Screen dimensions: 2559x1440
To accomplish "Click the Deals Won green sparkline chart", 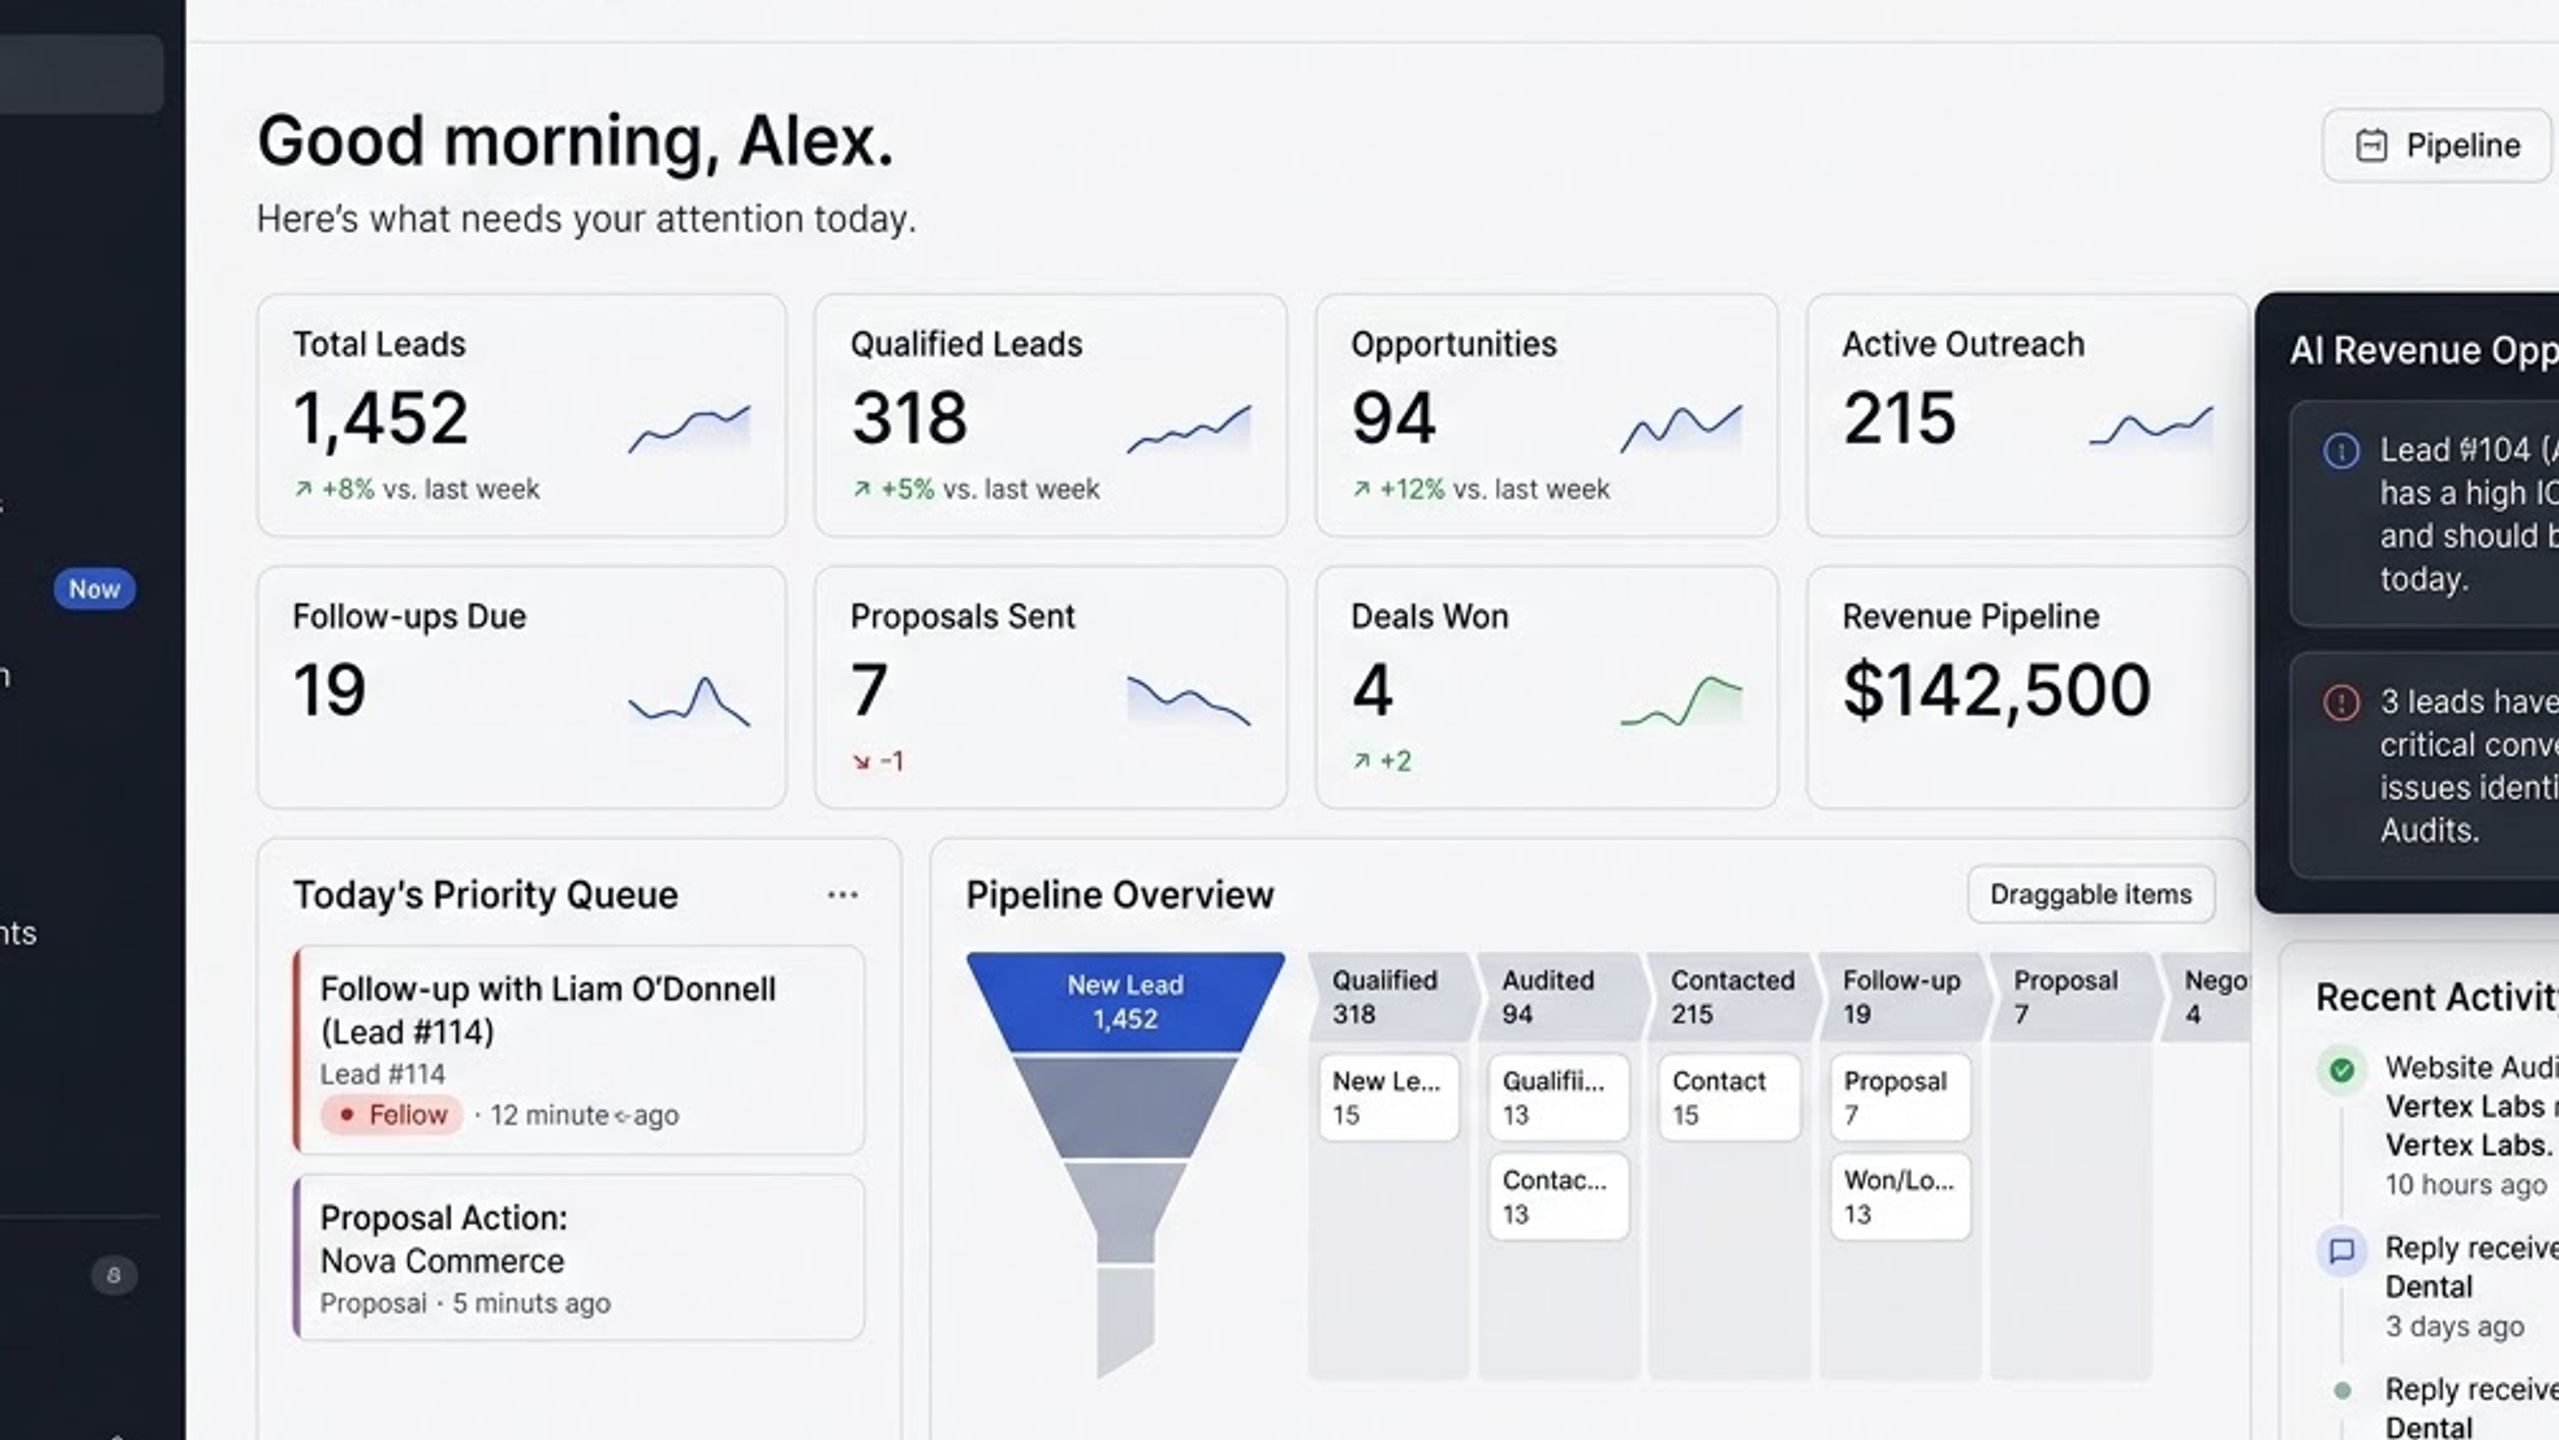I will tap(1681, 701).
